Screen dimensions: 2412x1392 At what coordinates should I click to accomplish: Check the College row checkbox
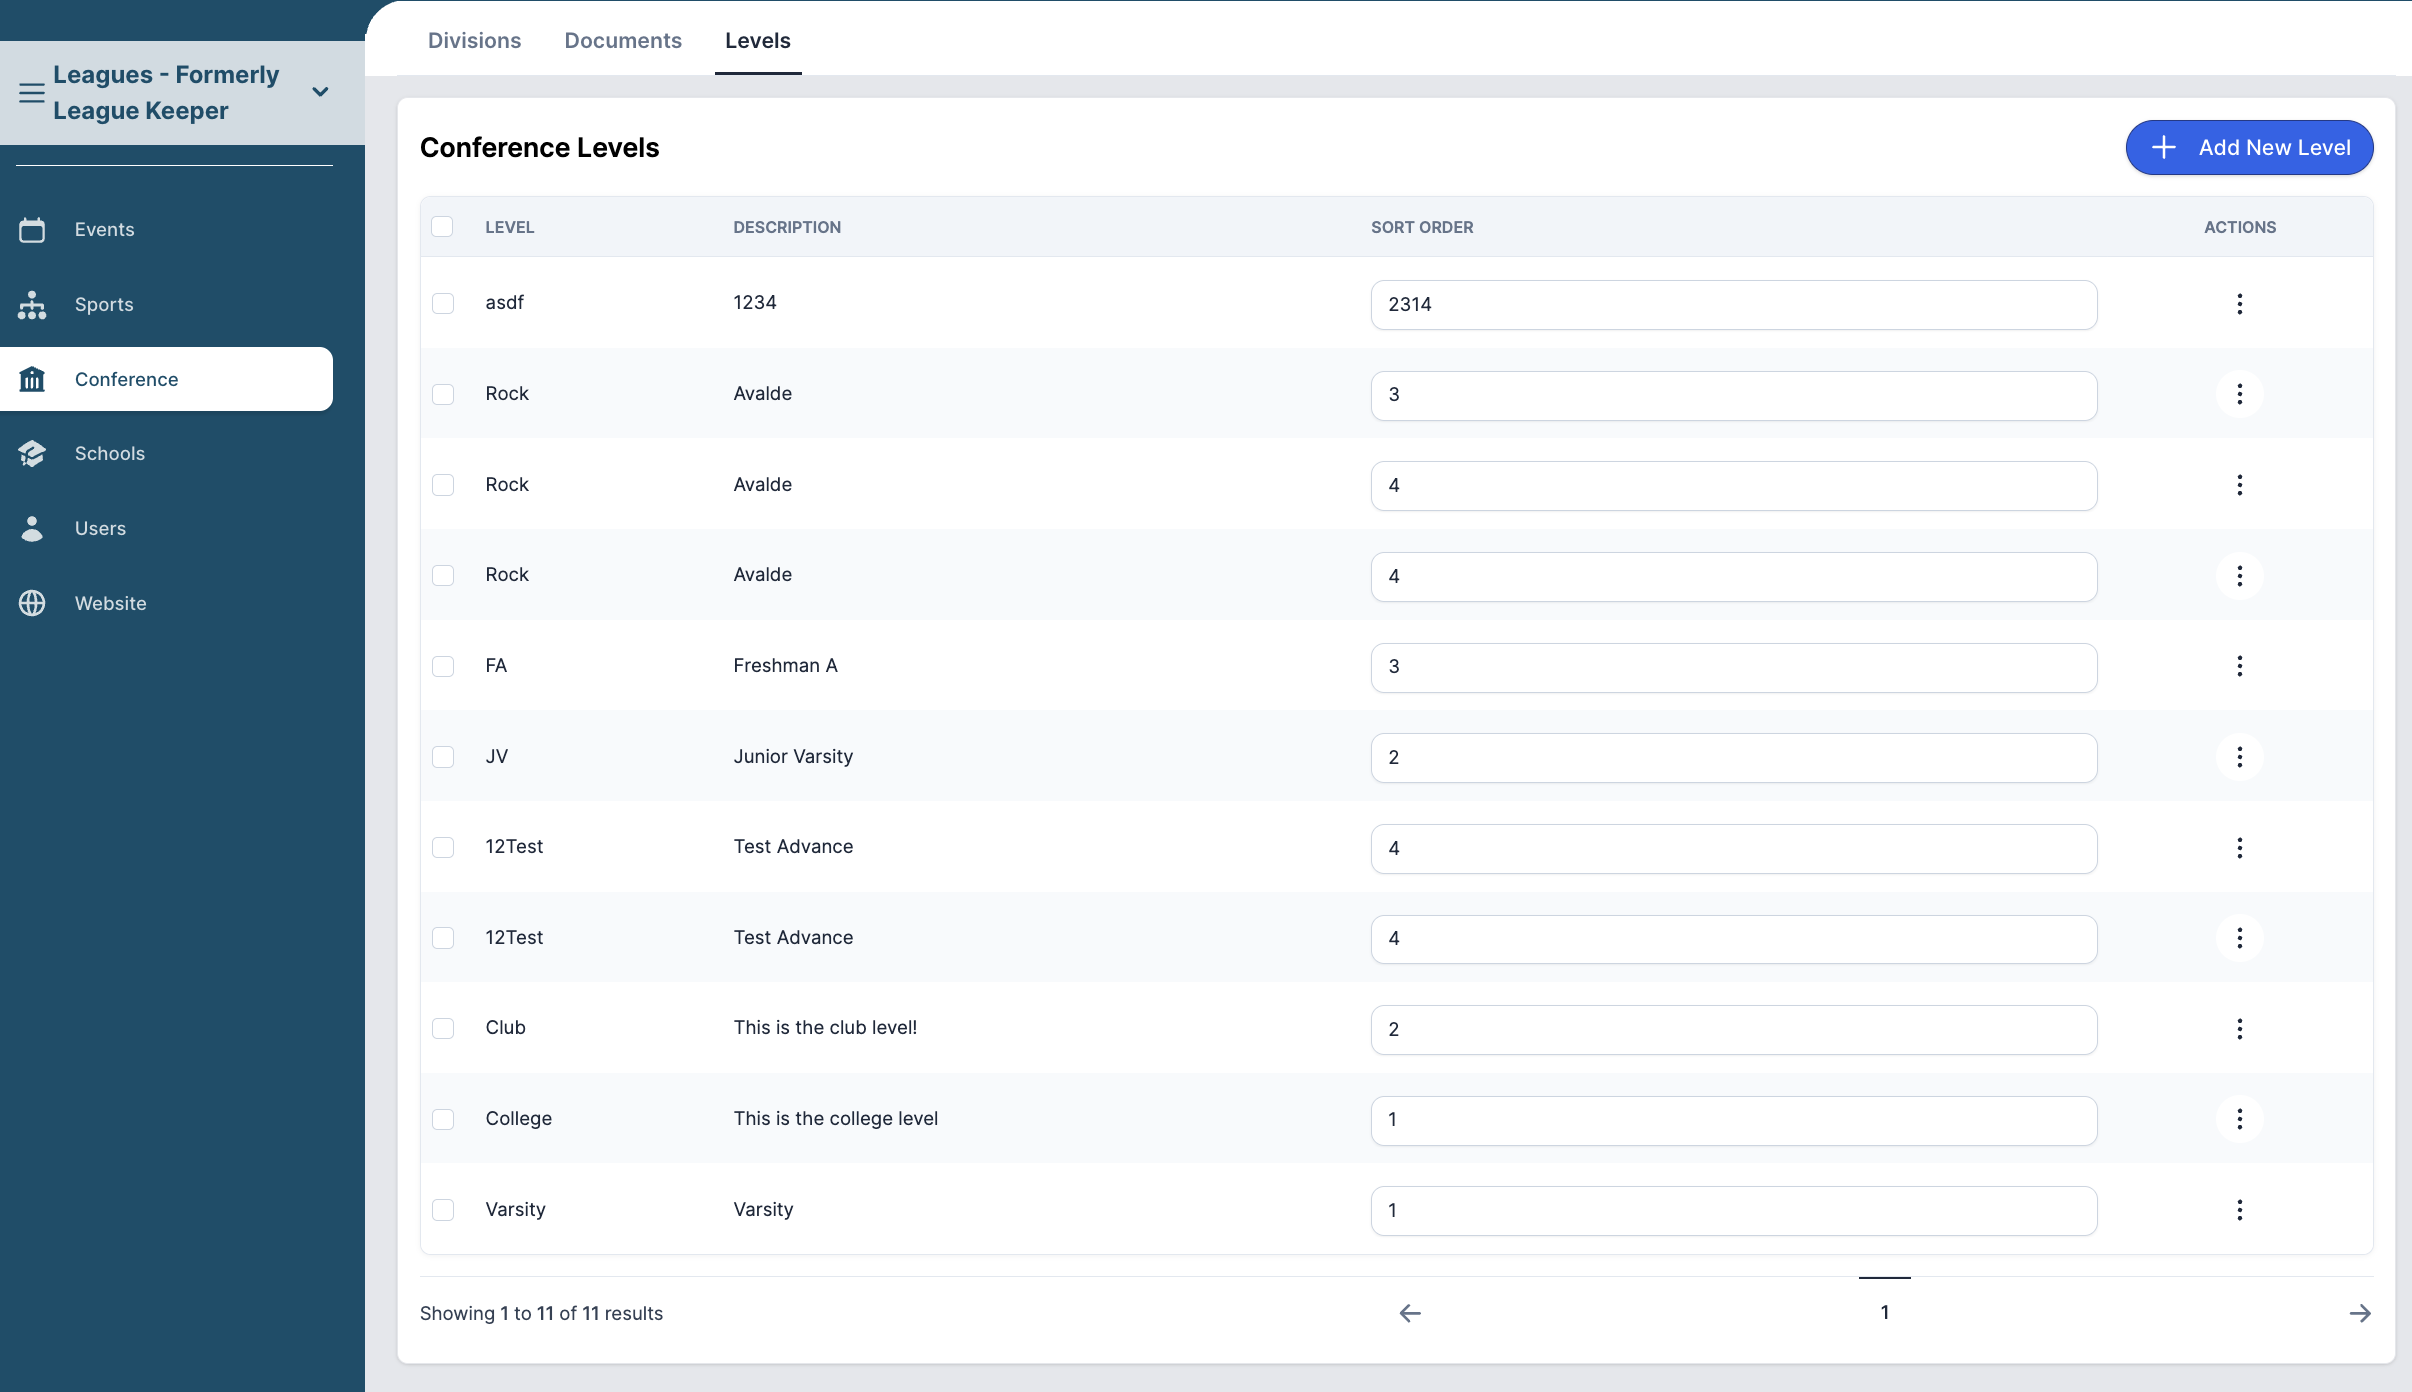[x=443, y=1119]
